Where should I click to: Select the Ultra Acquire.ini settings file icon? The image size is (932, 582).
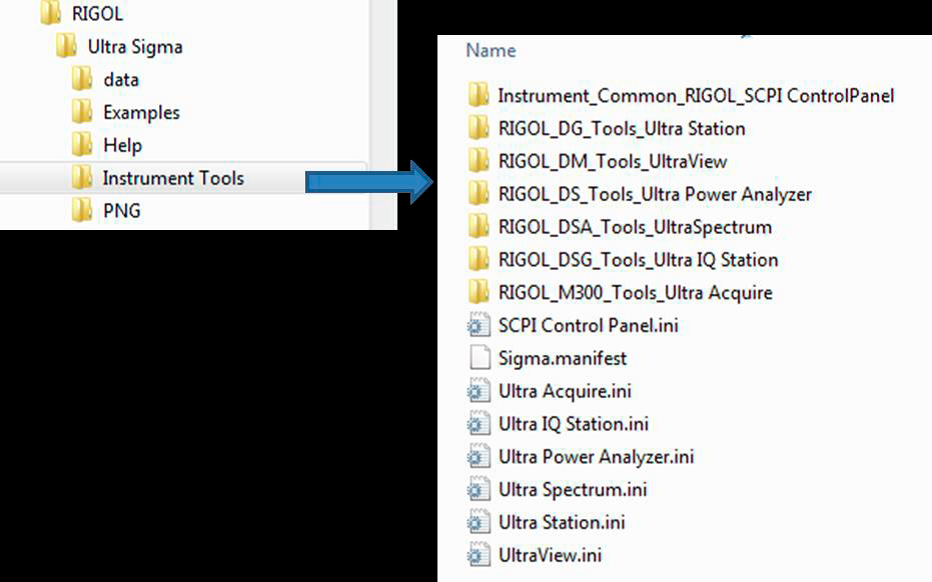tap(478, 391)
